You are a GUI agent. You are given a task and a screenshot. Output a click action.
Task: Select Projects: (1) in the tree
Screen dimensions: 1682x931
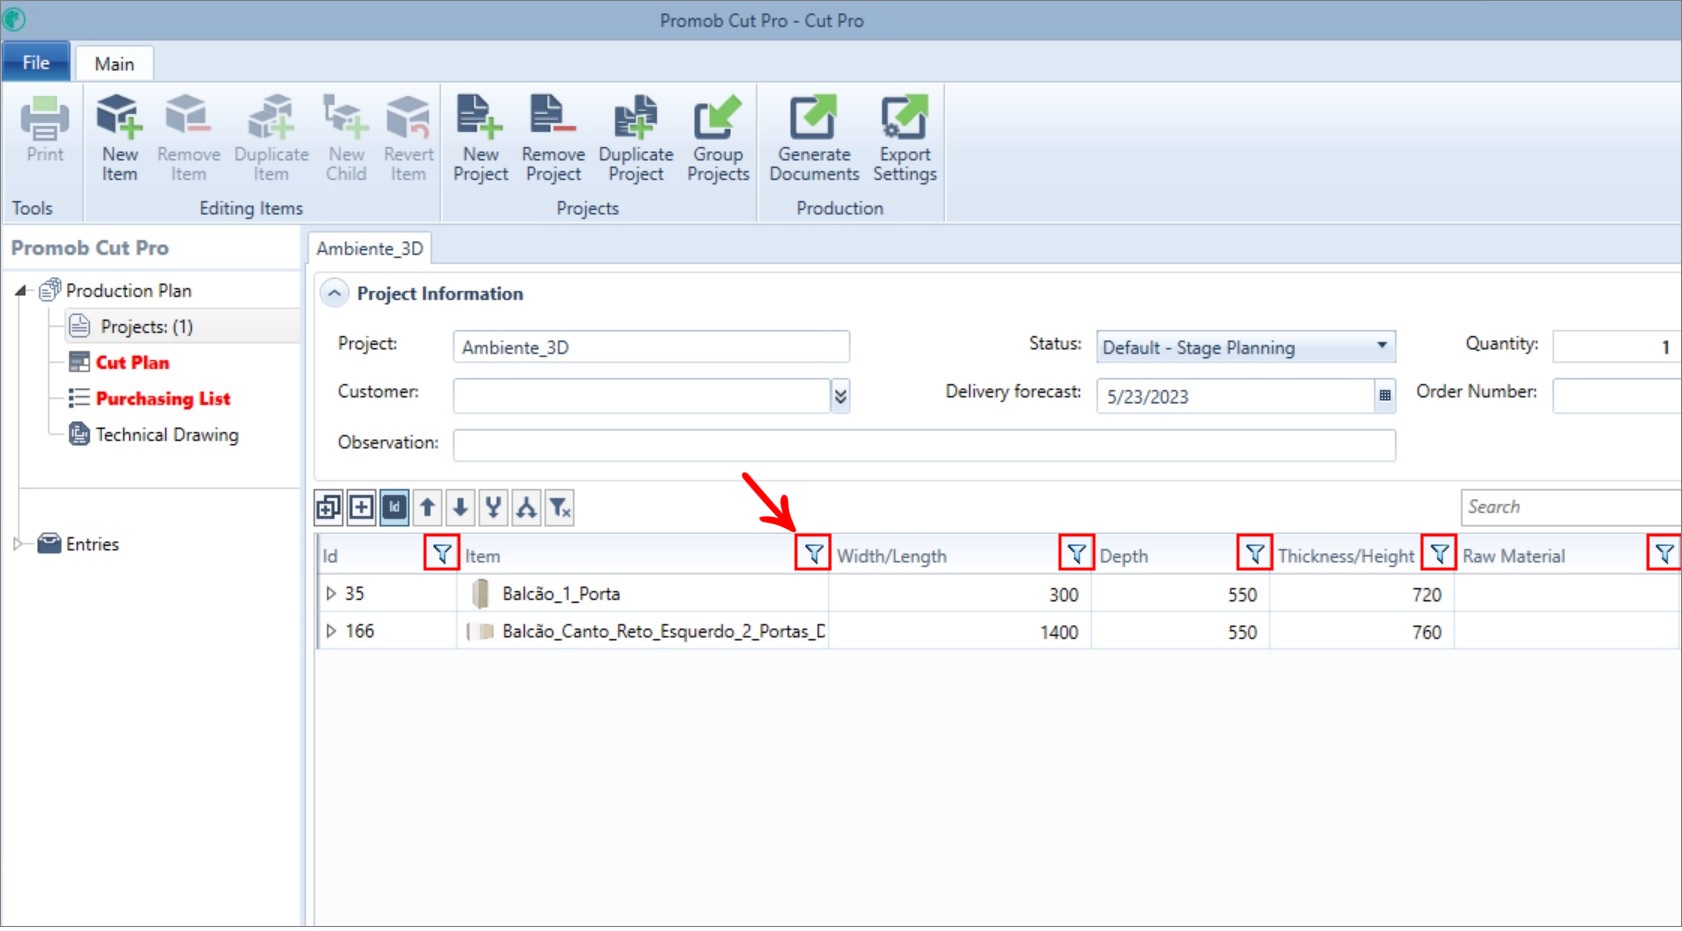pos(147,327)
